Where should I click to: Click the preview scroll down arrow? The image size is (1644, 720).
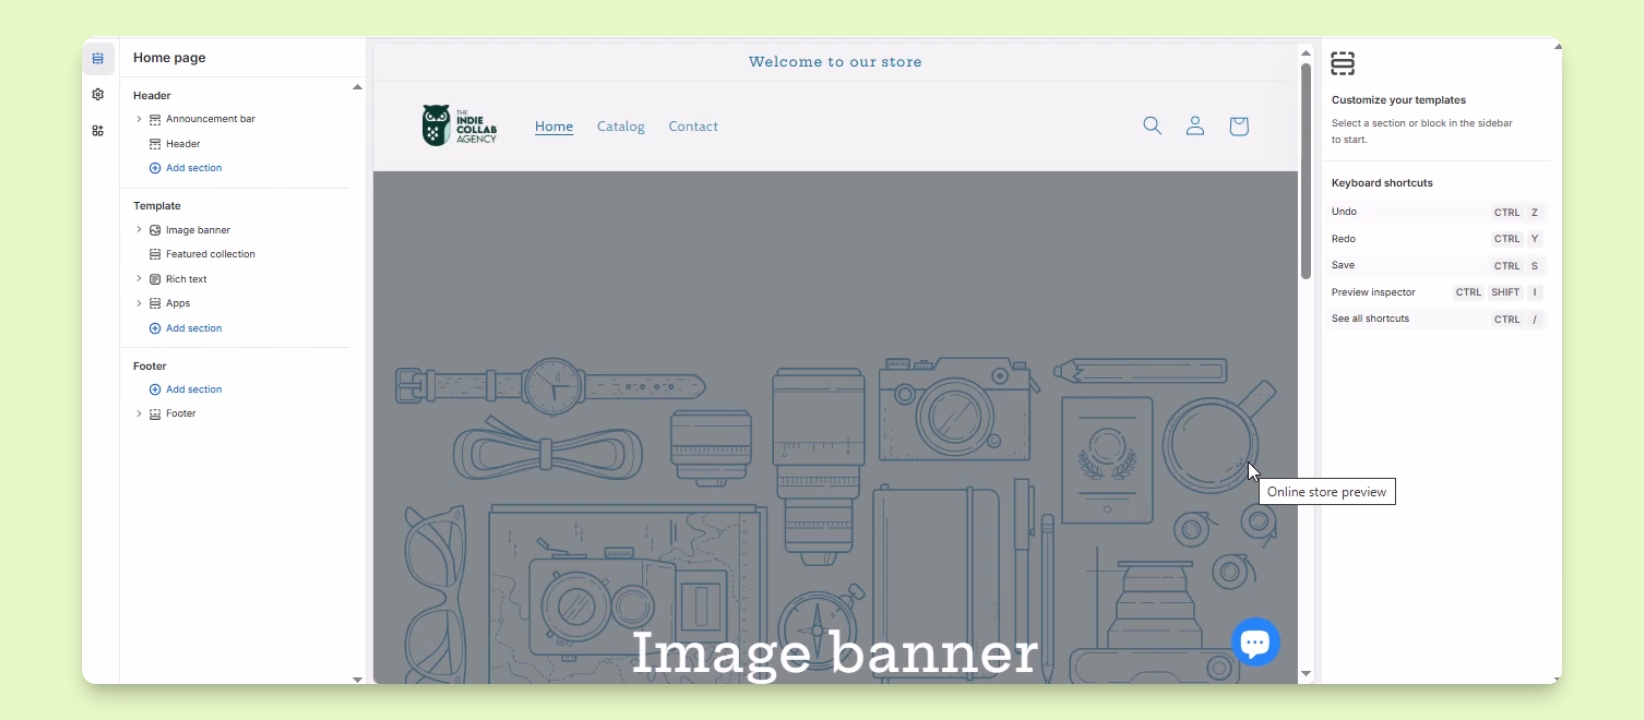(x=1306, y=674)
